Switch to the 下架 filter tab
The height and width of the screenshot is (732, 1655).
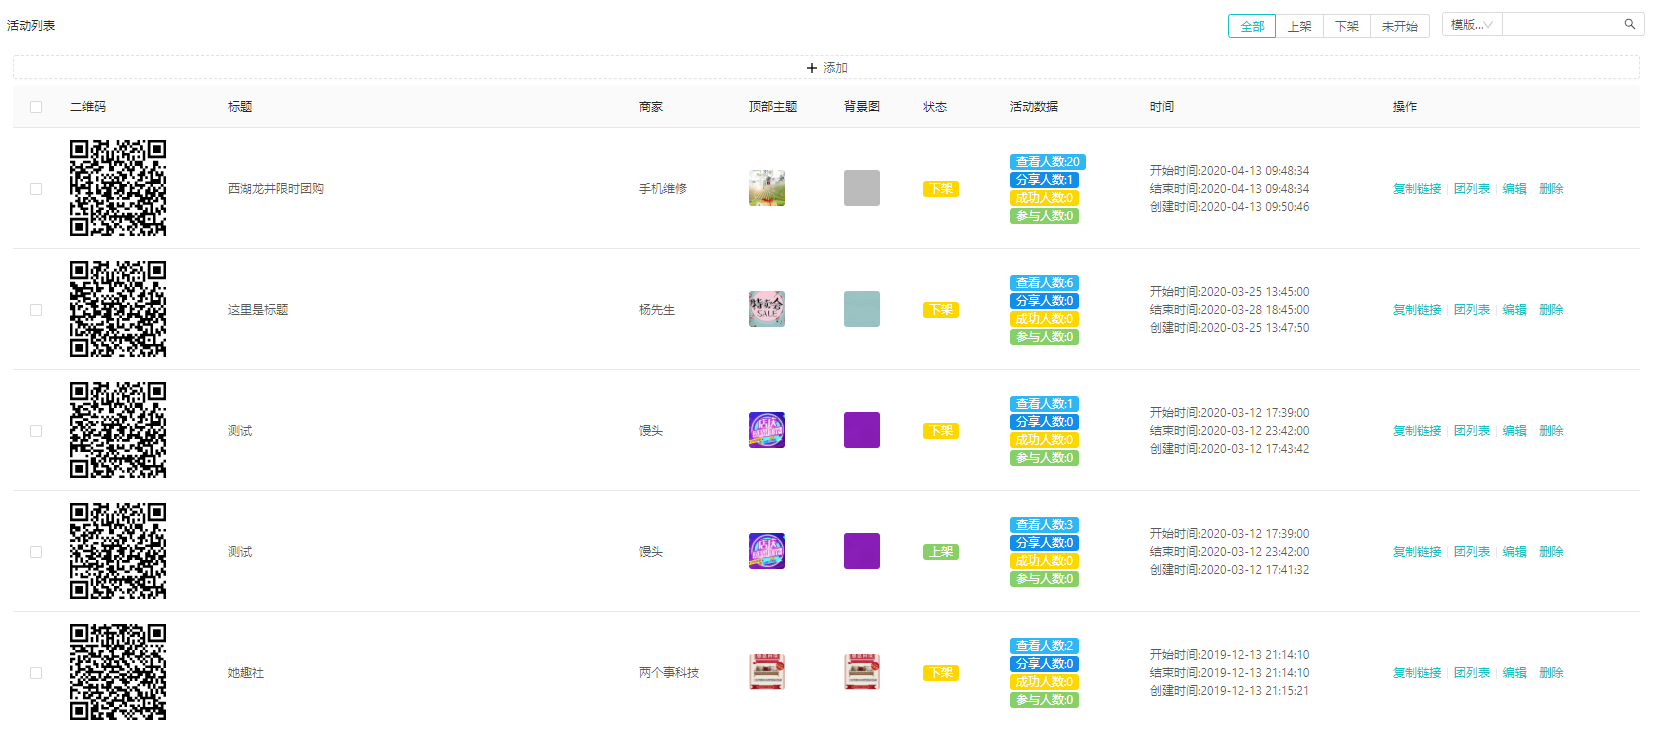[1347, 26]
